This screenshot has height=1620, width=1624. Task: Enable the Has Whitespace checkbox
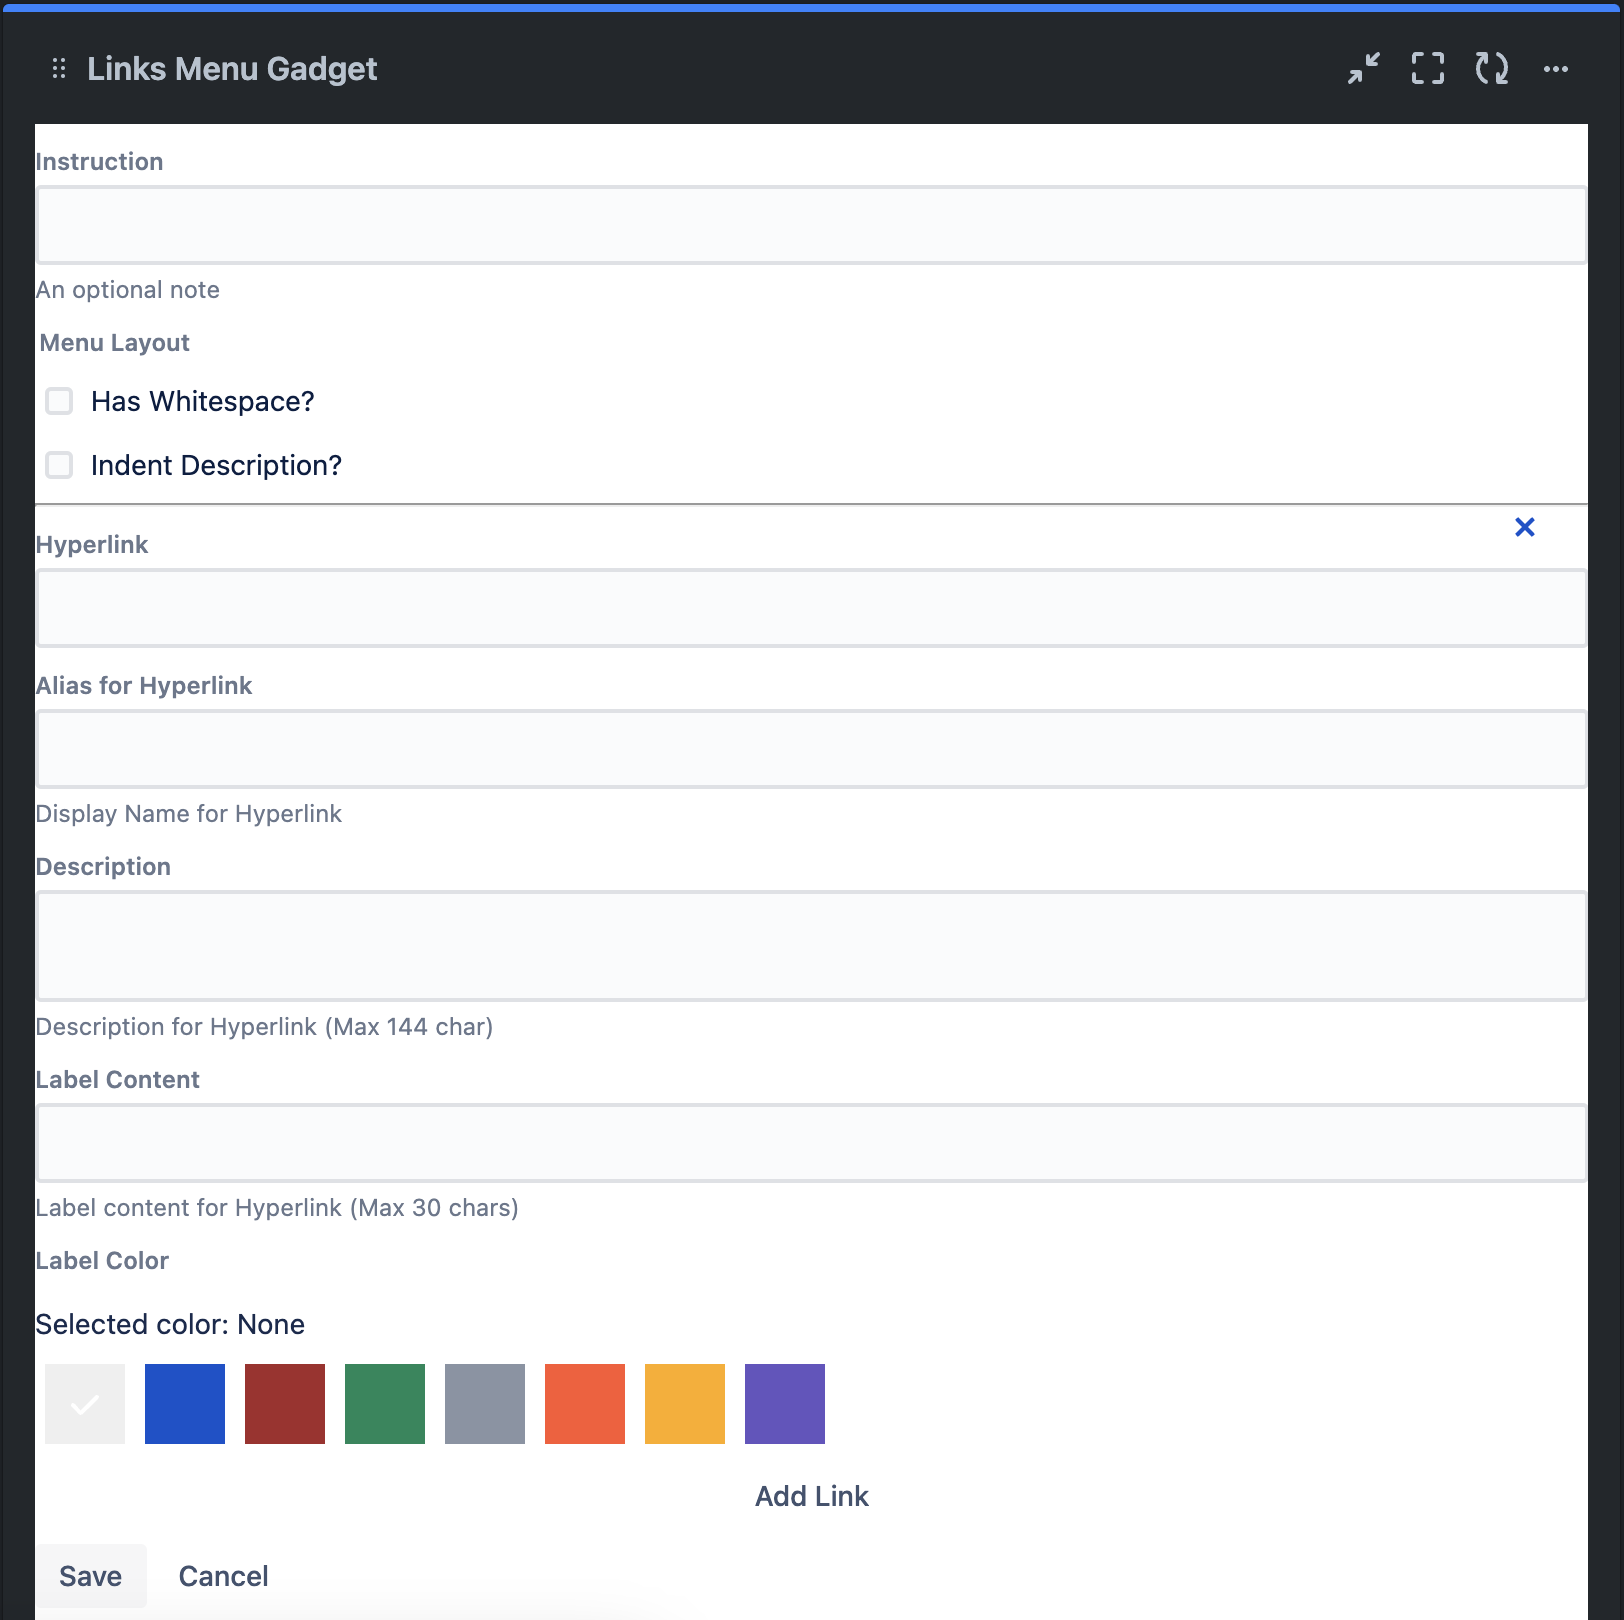60,401
